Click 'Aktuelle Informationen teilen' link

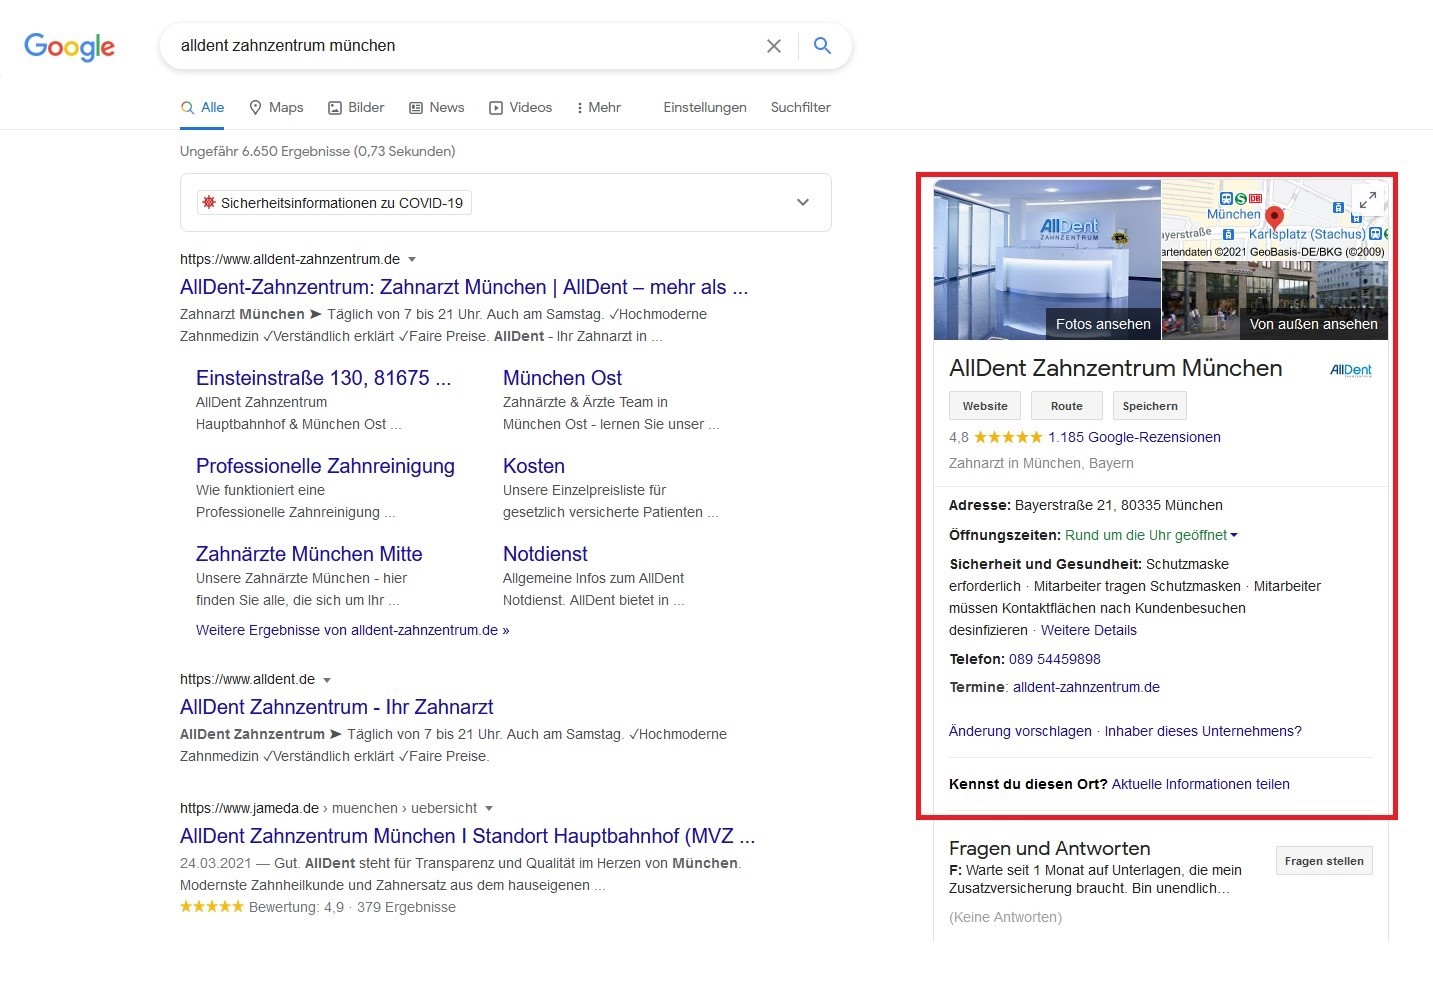point(1200,784)
